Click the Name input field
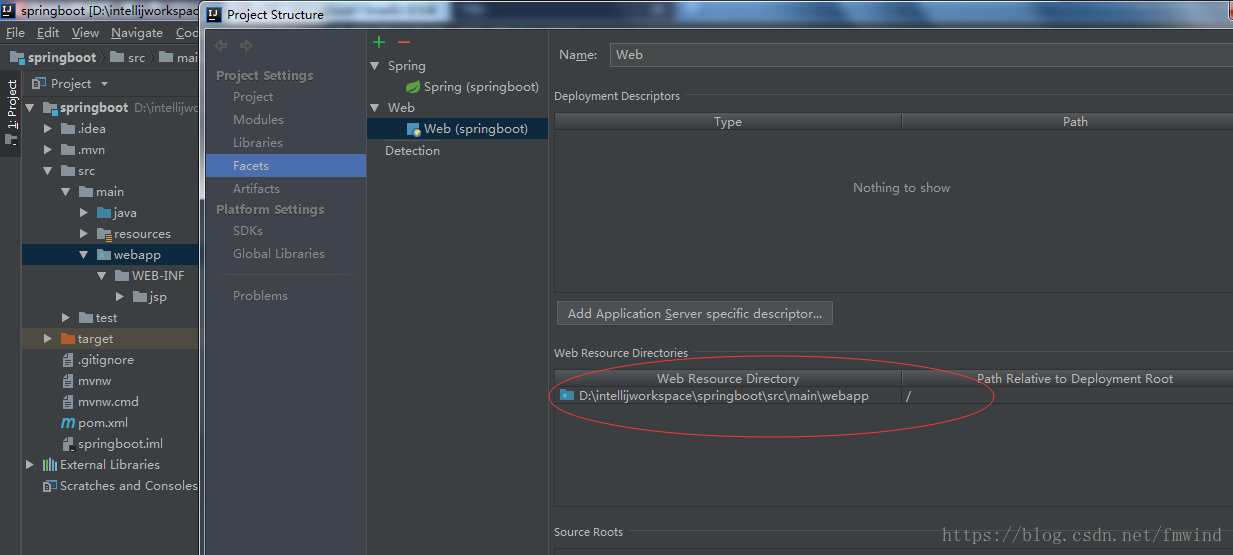Image resolution: width=1233 pixels, height=555 pixels. point(921,55)
